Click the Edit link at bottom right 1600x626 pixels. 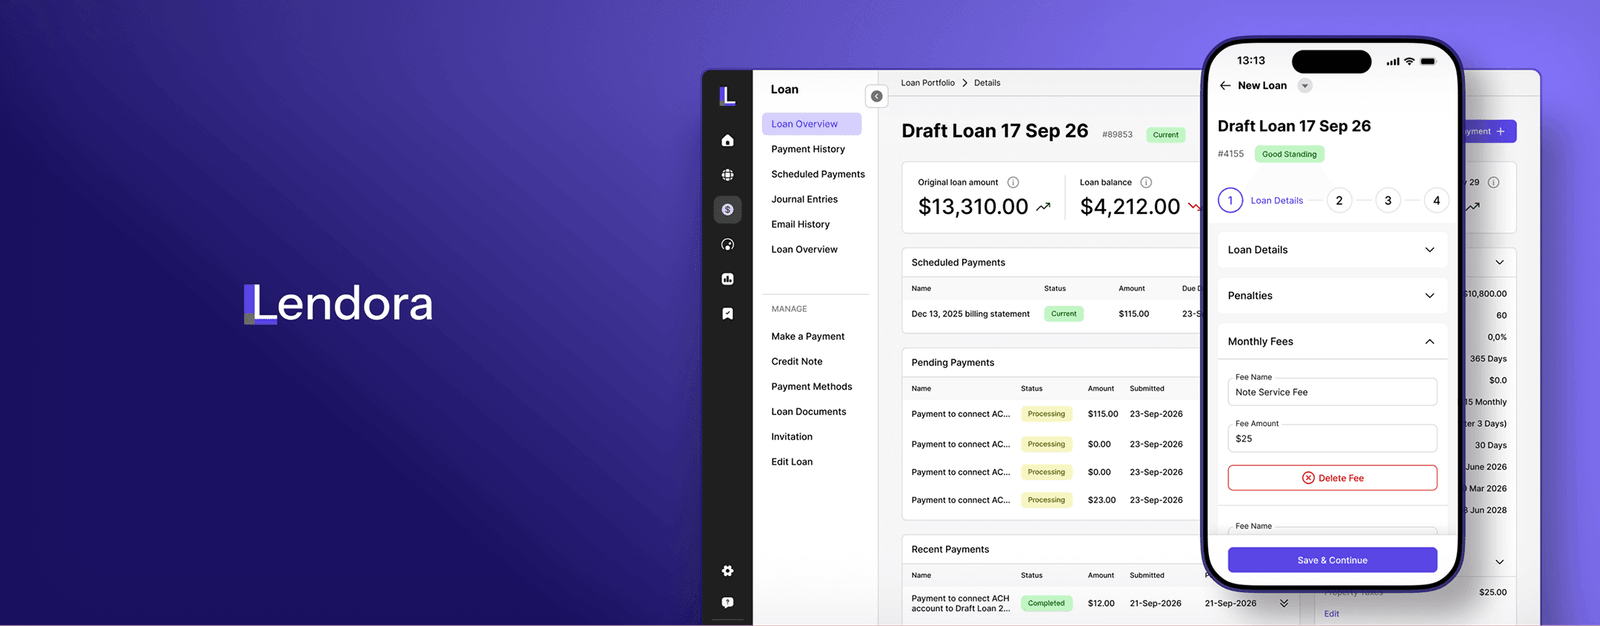1331,614
